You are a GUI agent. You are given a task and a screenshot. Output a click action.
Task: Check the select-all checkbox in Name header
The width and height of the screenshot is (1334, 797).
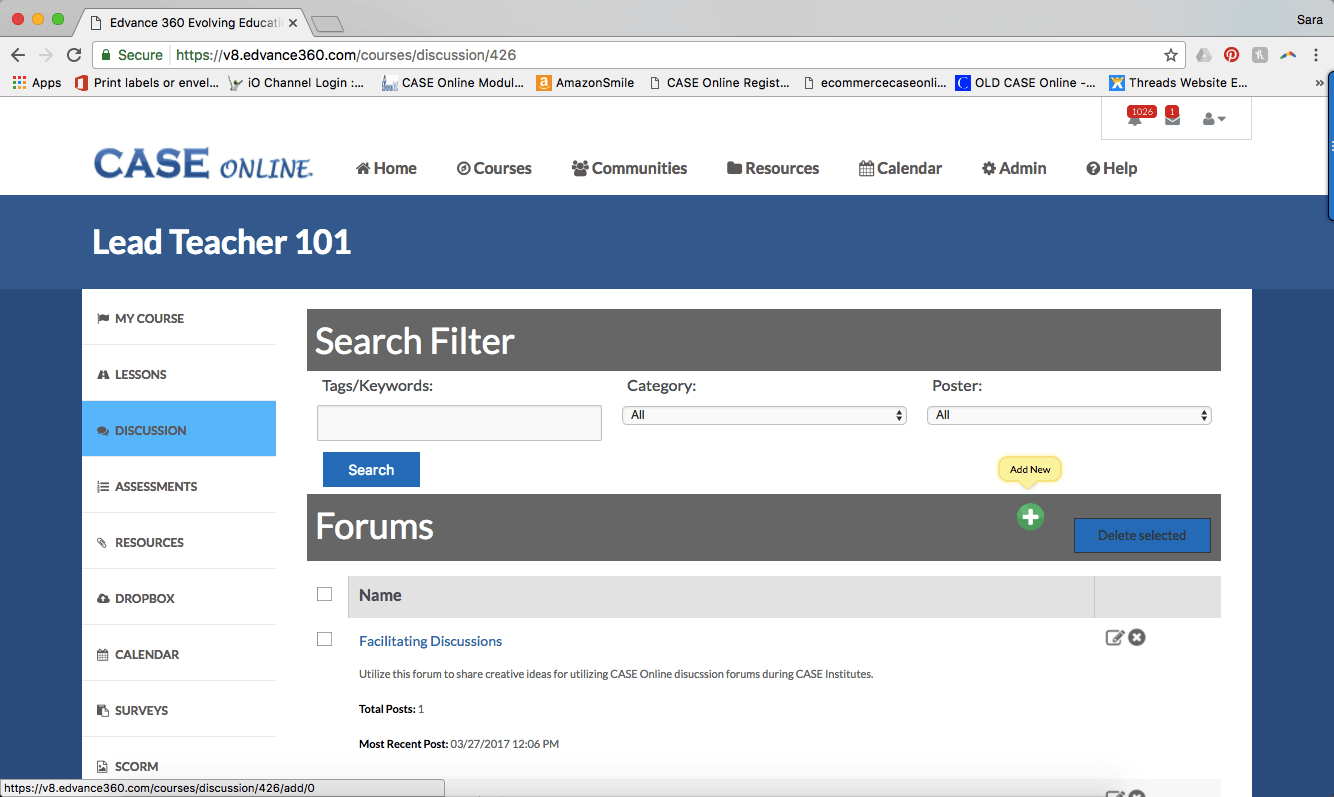[324, 594]
